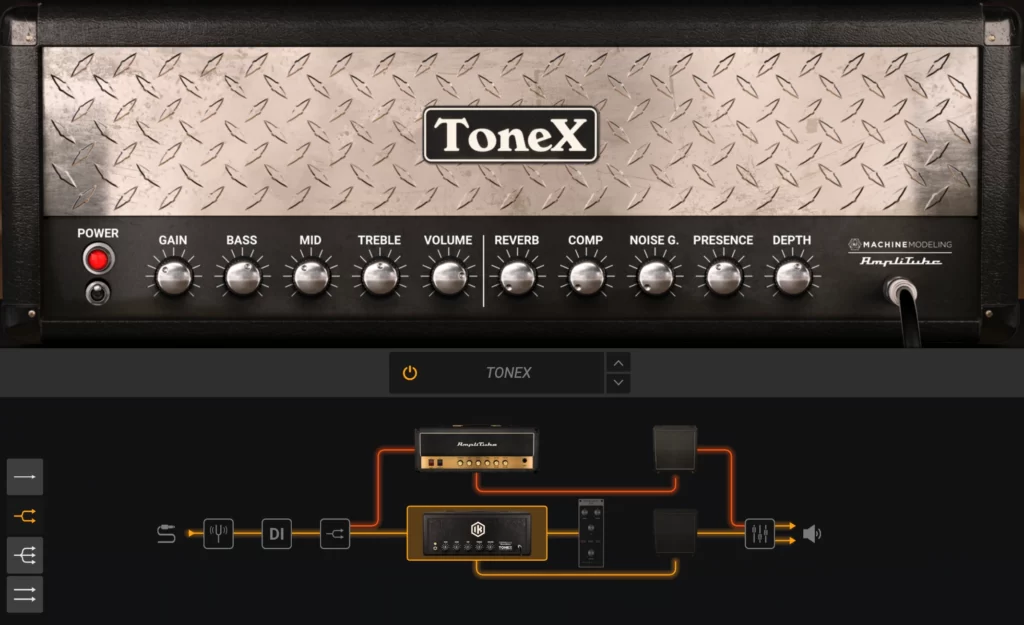The height and width of the screenshot is (625, 1024).
Task: Click the DEPTH knob
Action: click(792, 277)
